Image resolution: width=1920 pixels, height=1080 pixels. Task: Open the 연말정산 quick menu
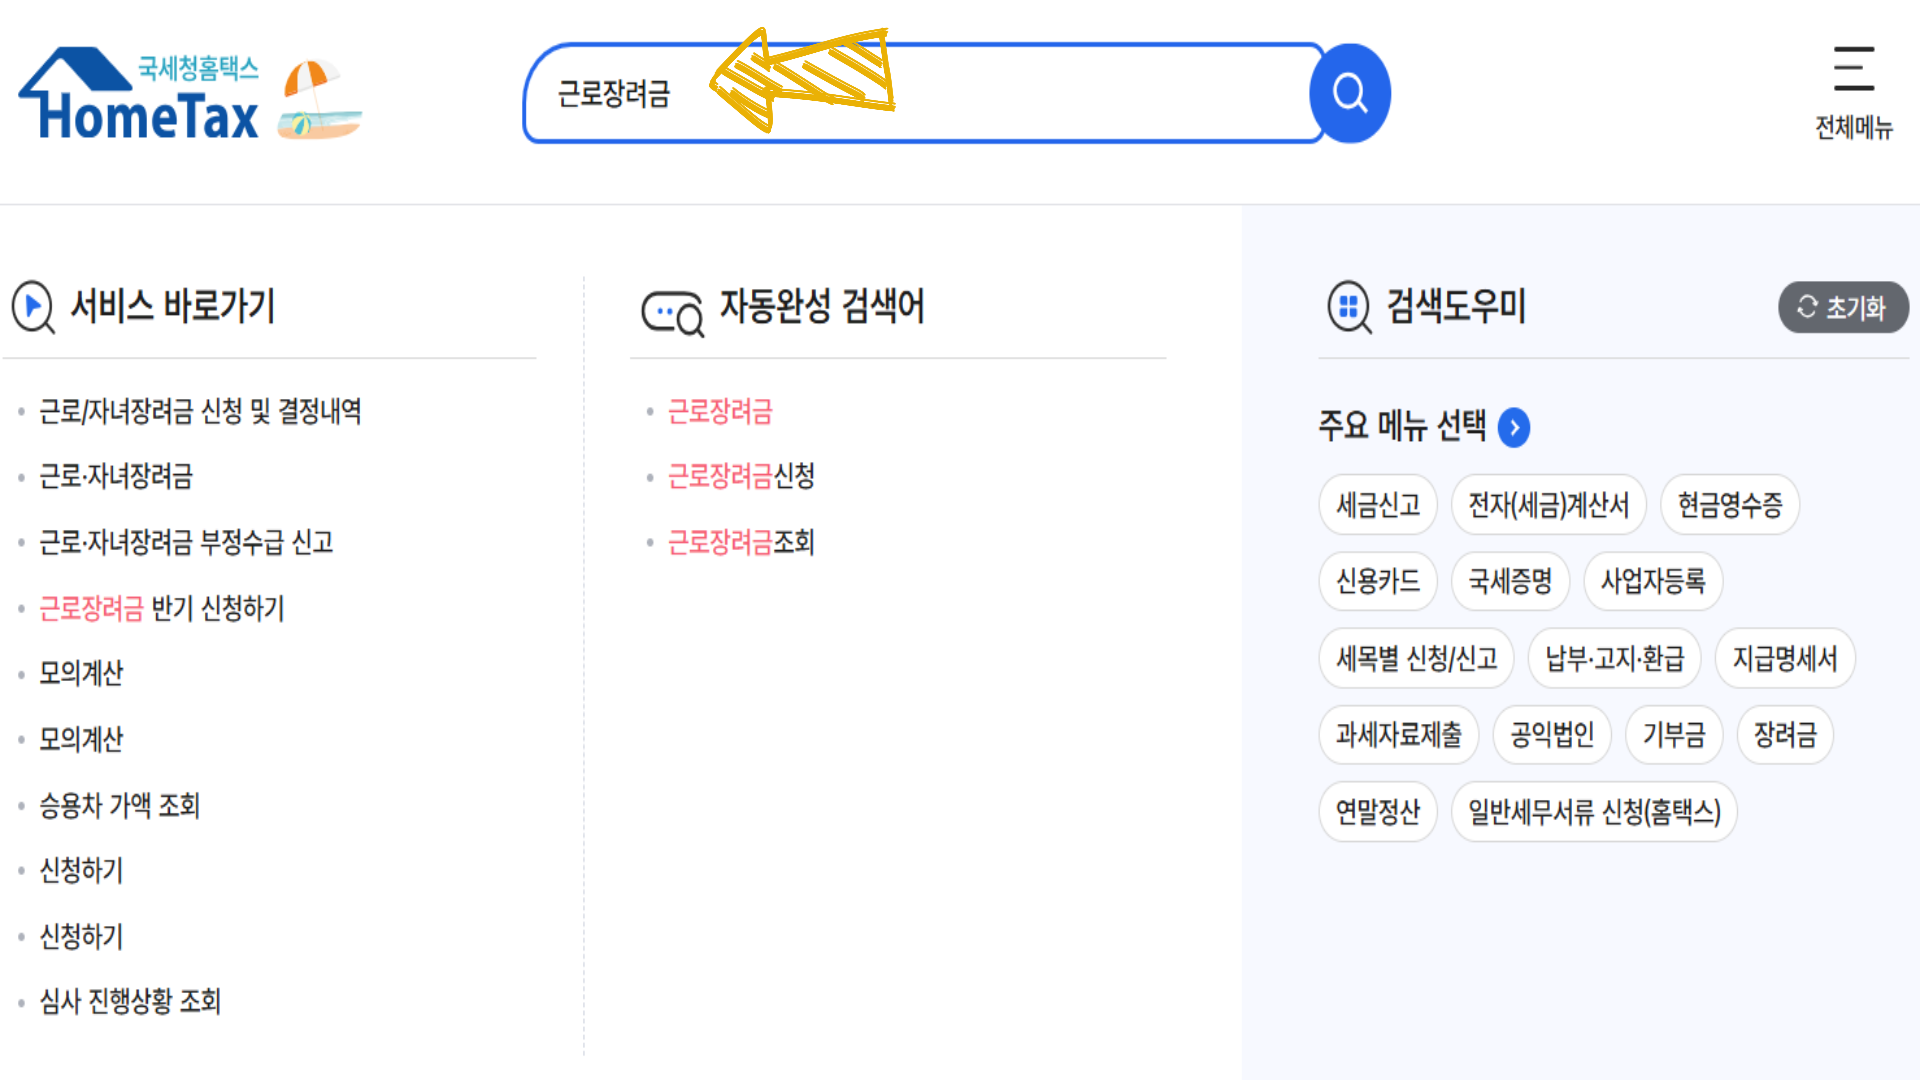coord(1377,812)
